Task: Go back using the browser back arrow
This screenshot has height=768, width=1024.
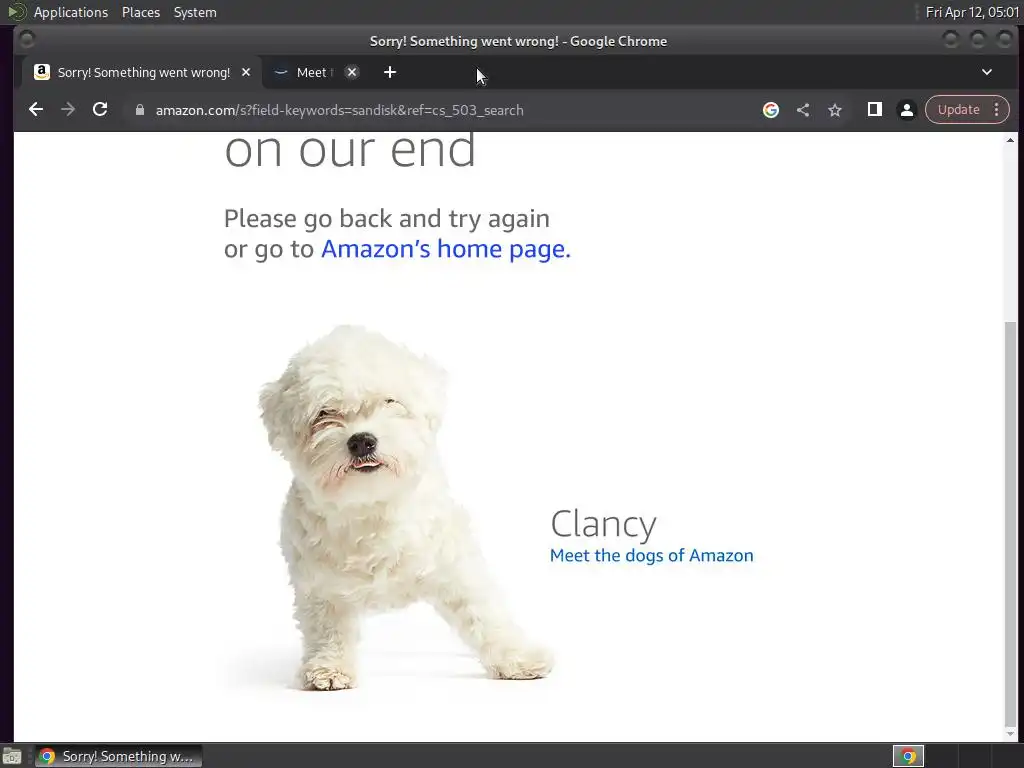Action: click(x=36, y=110)
